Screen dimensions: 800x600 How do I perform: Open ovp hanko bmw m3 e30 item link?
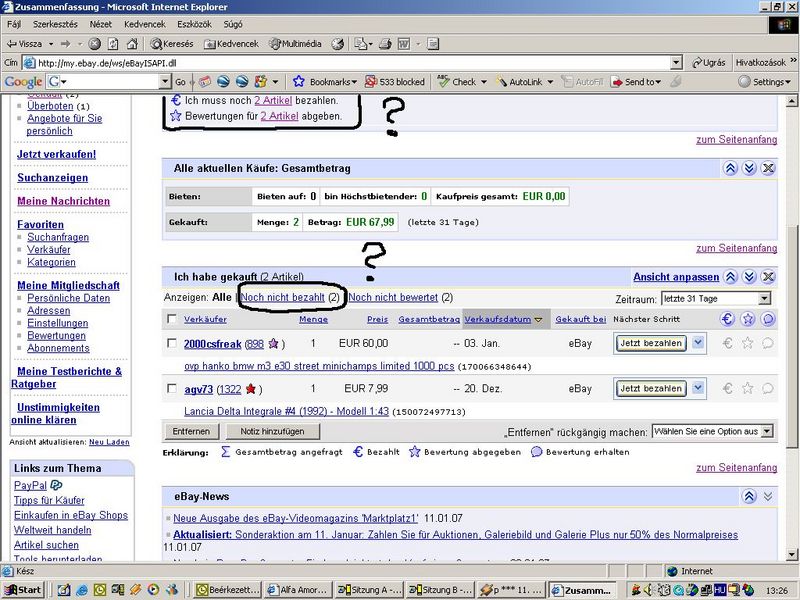(319, 366)
